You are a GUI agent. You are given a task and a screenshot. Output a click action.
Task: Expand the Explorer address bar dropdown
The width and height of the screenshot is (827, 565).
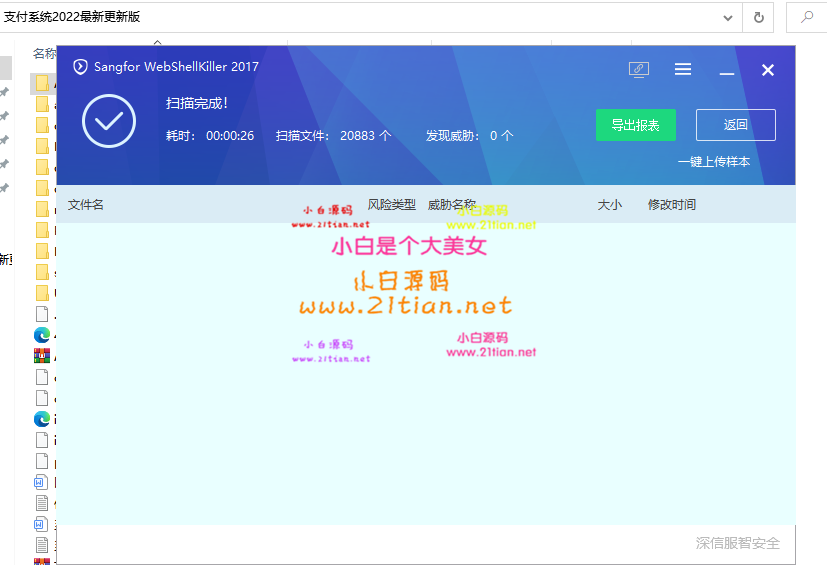[728, 18]
